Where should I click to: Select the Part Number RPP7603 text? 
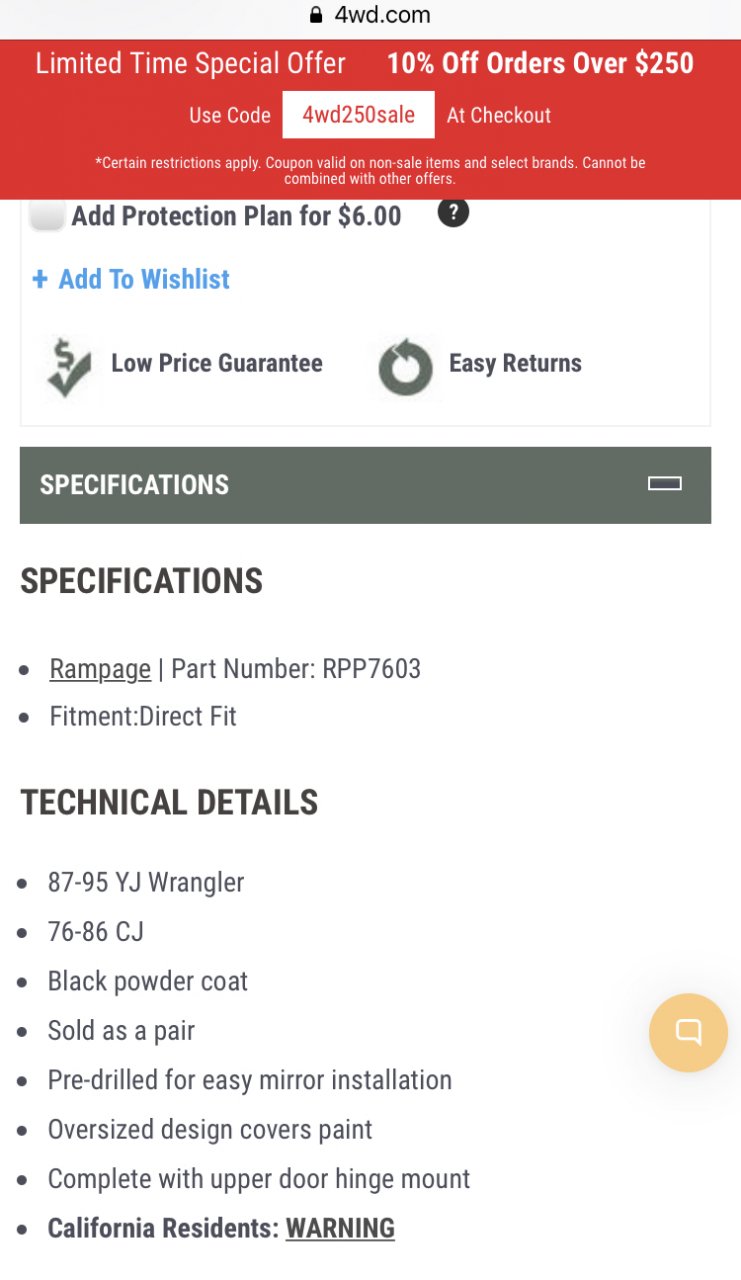[x=296, y=668]
